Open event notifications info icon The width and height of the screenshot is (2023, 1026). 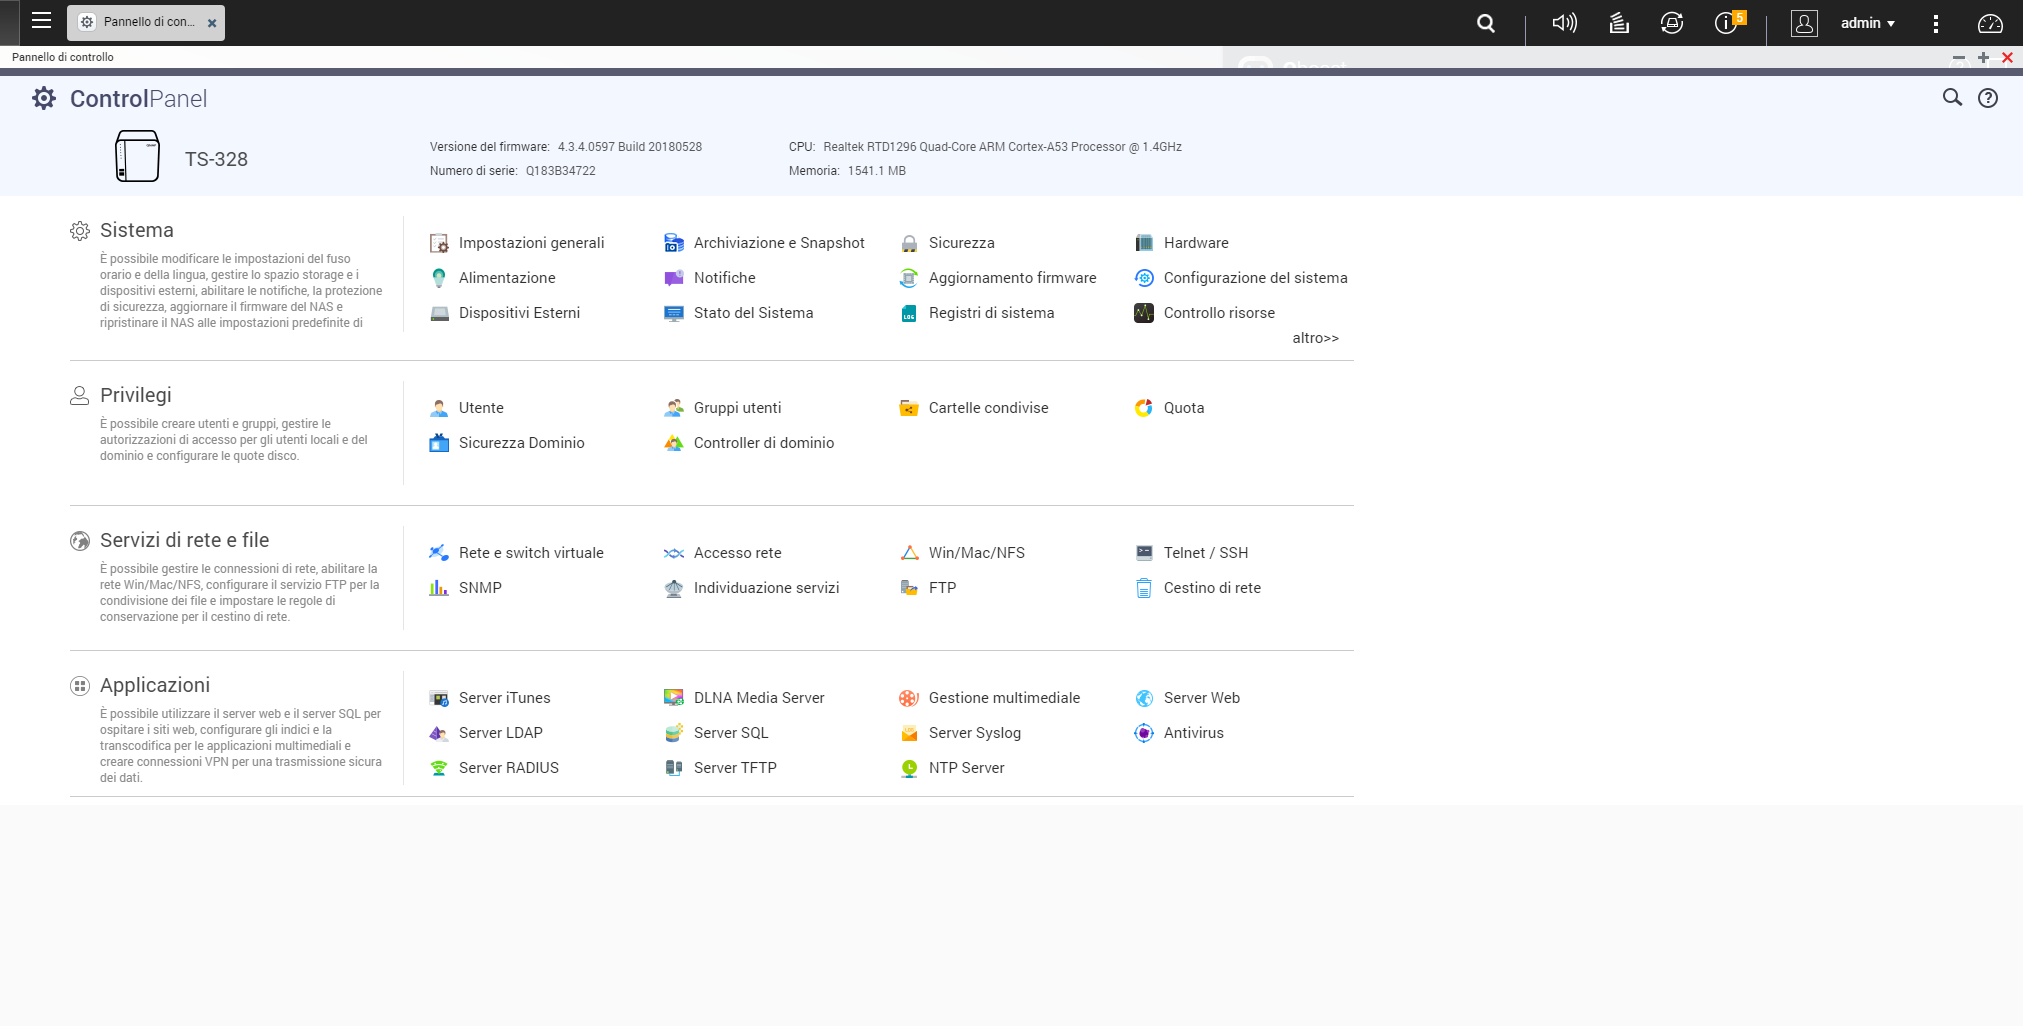(x=1726, y=23)
